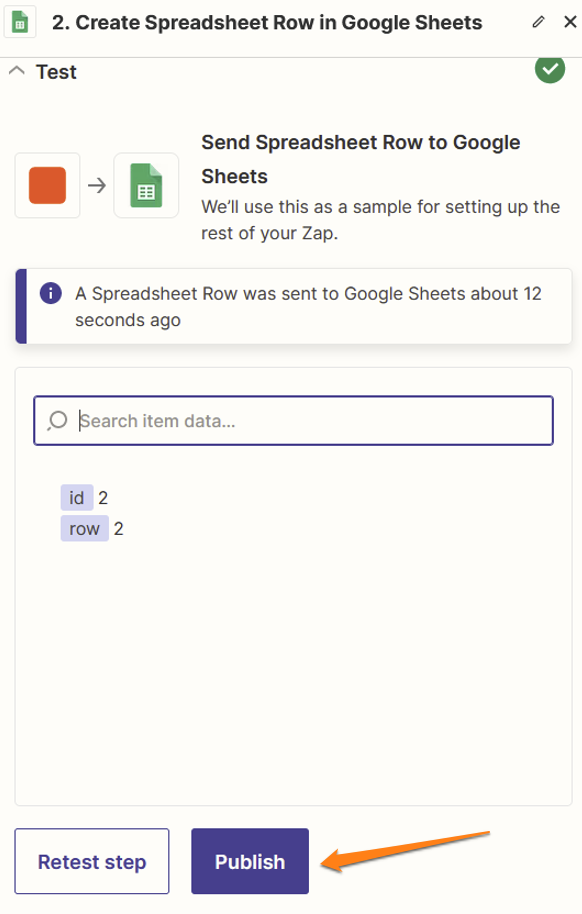582x914 pixels.
Task: Click the blue info icon in notification
Action: coord(51,293)
